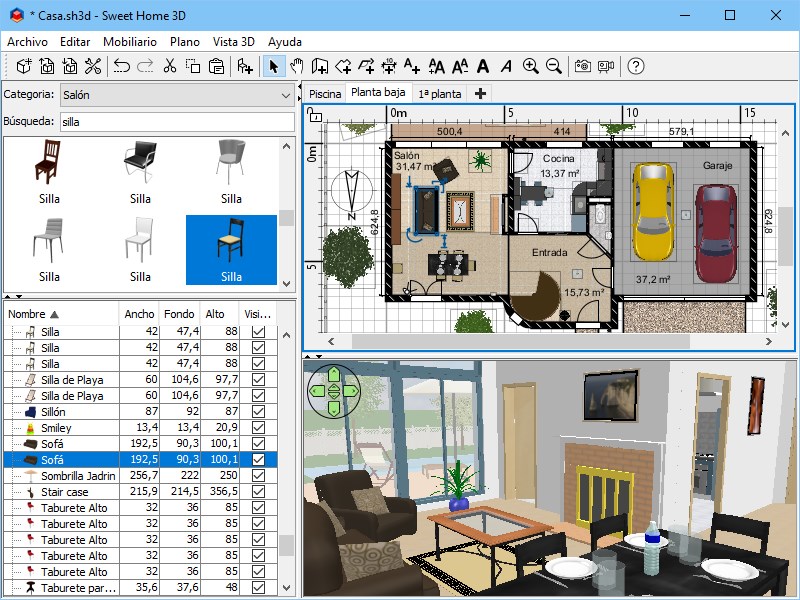
Task: Select the Create walls tool
Action: coord(320,66)
